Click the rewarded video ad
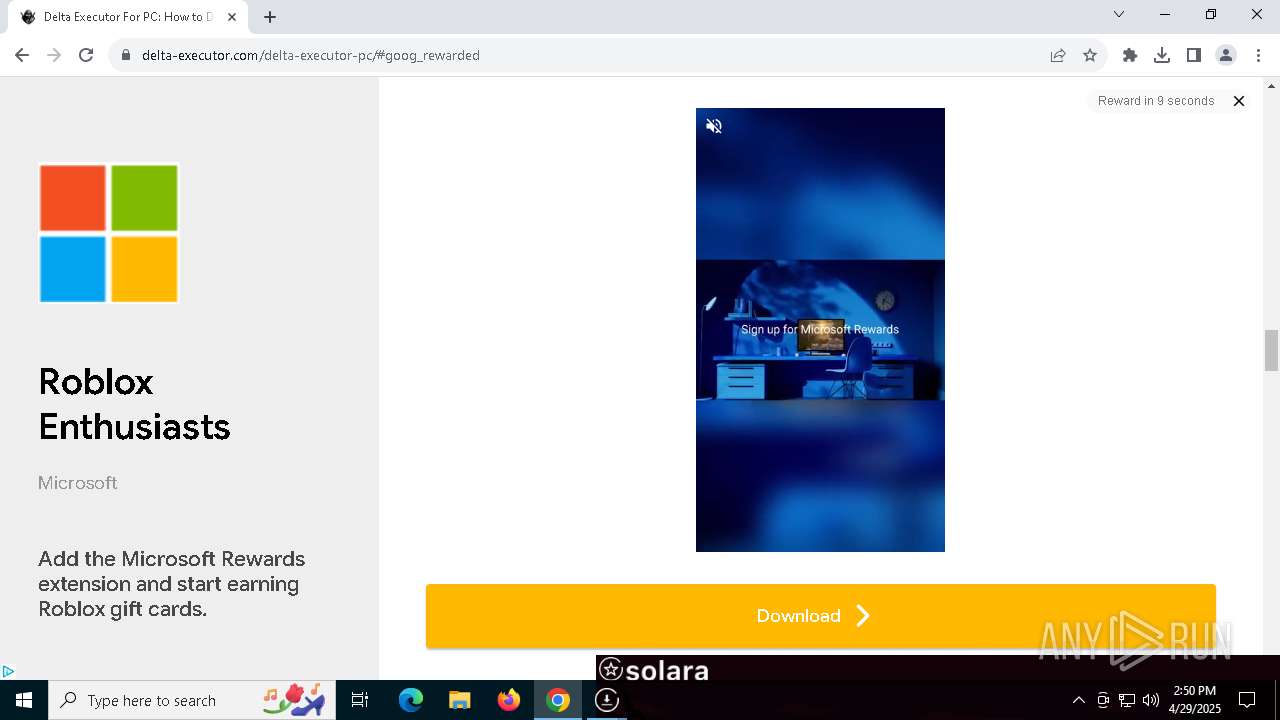This screenshot has height=720, width=1280. click(820, 330)
